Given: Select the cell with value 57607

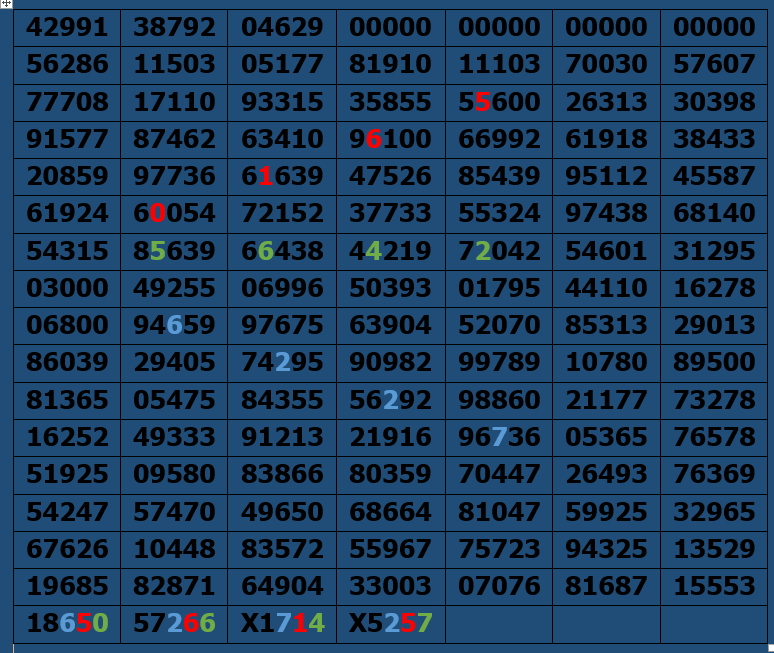Looking at the screenshot, I should 714,65.
